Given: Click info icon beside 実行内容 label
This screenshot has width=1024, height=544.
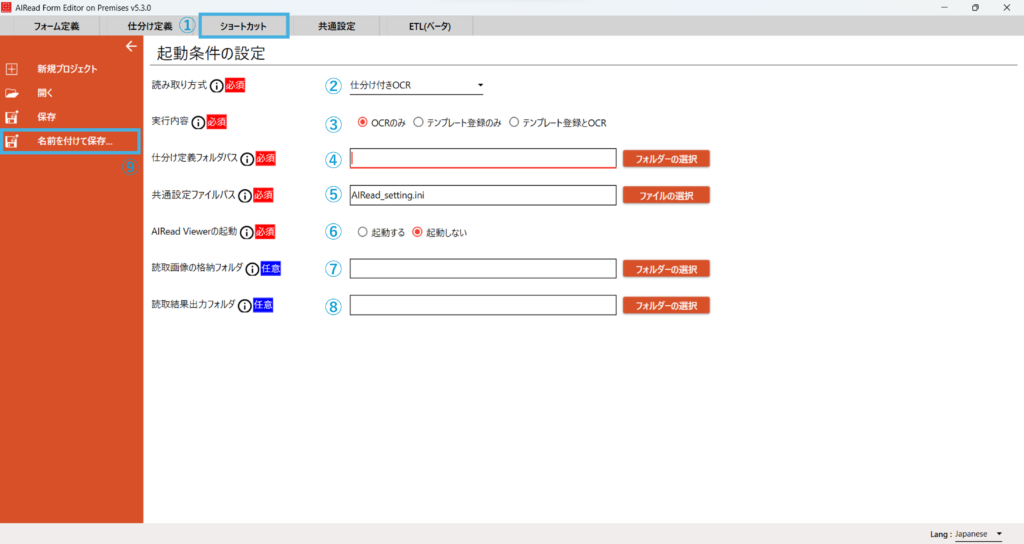Looking at the screenshot, I should [x=198, y=122].
